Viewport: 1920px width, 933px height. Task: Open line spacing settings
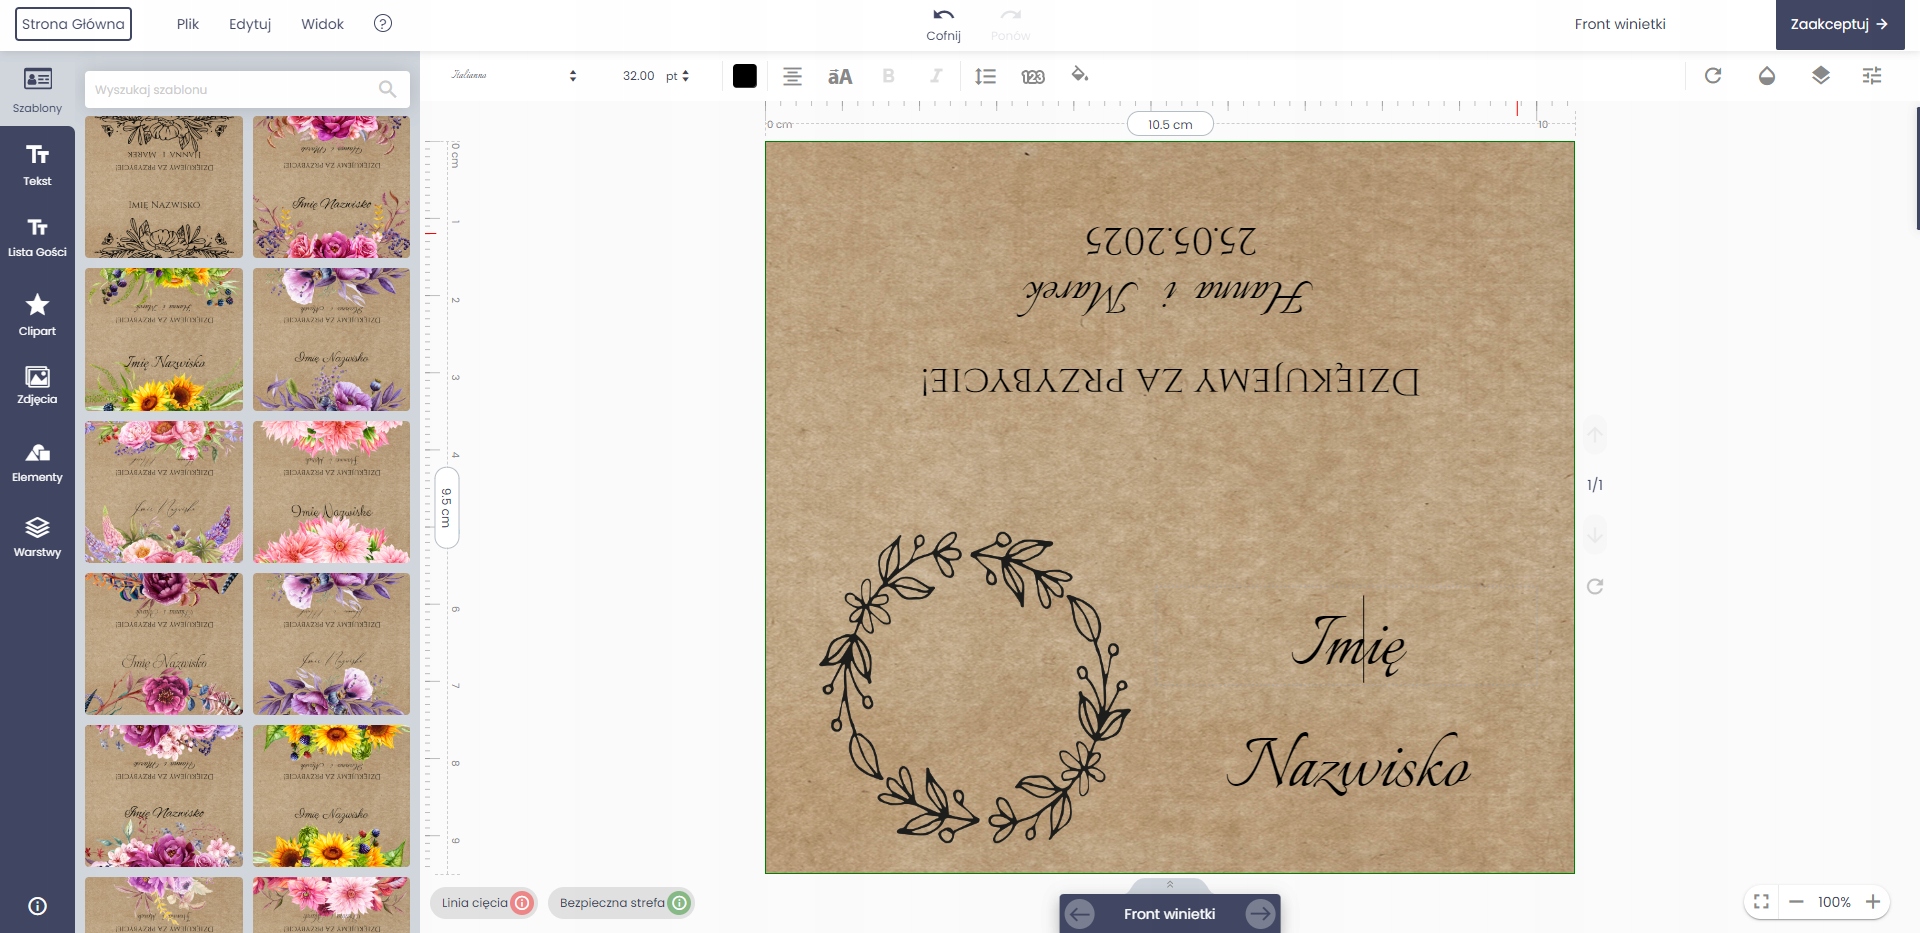(x=985, y=76)
